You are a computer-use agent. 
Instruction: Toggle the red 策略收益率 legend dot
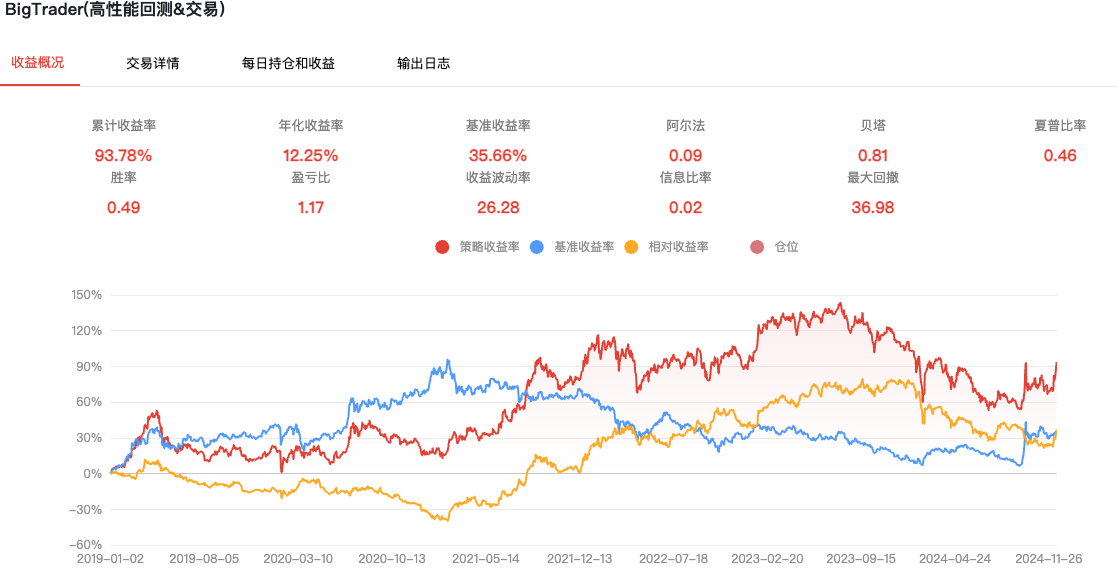[x=442, y=247]
